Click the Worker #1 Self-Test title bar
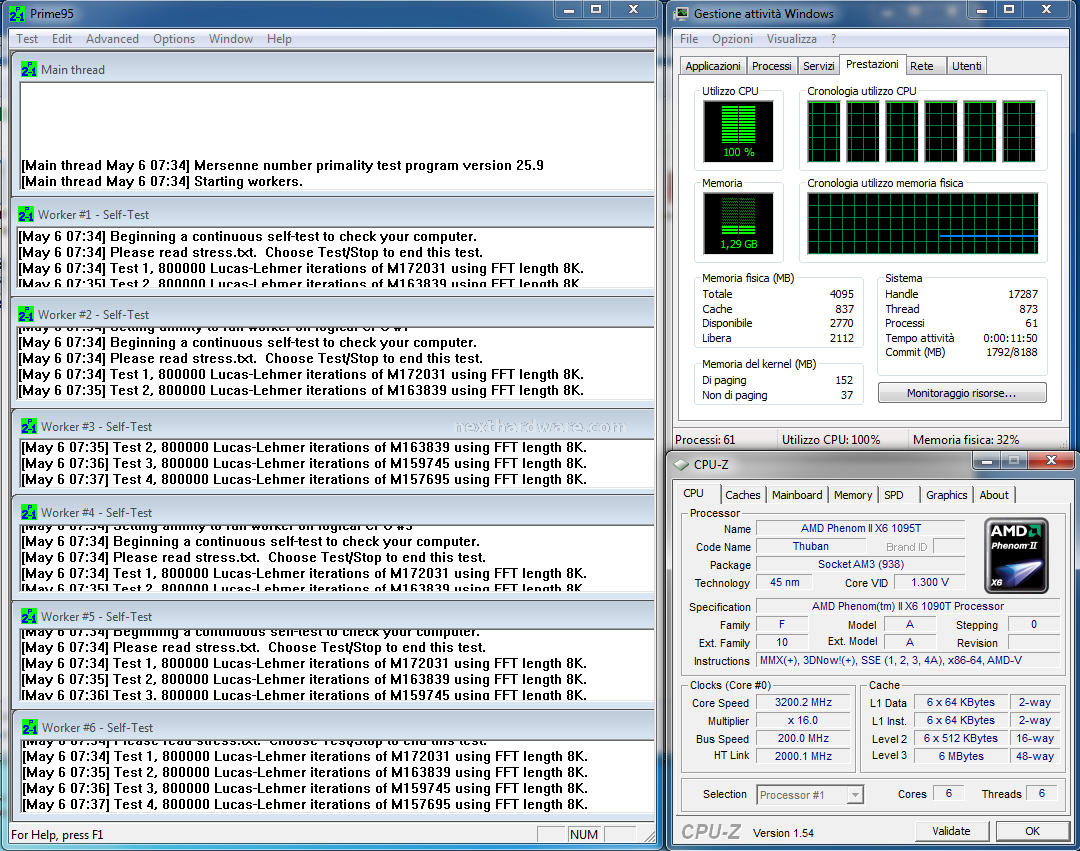The height and width of the screenshot is (851, 1080). click(333, 215)
